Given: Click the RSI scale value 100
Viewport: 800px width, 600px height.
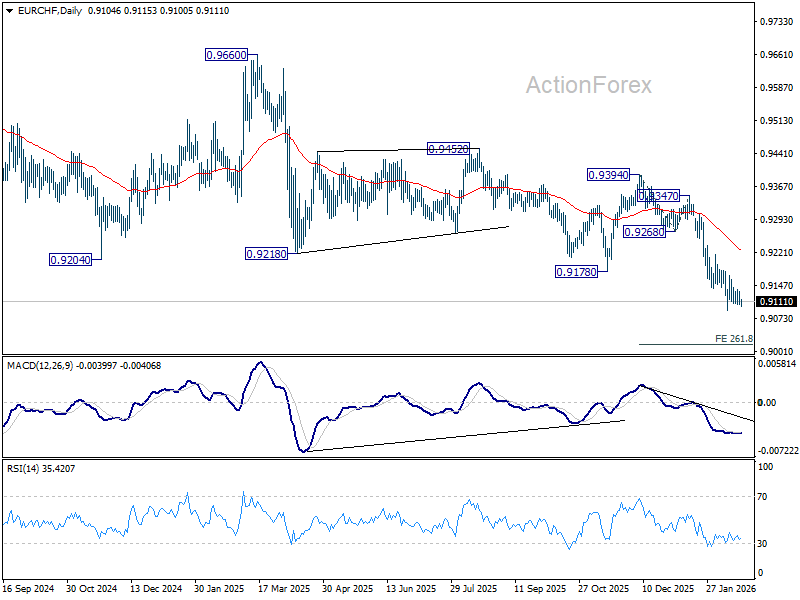Looking at the screenshot, I should tap(765, 466).
